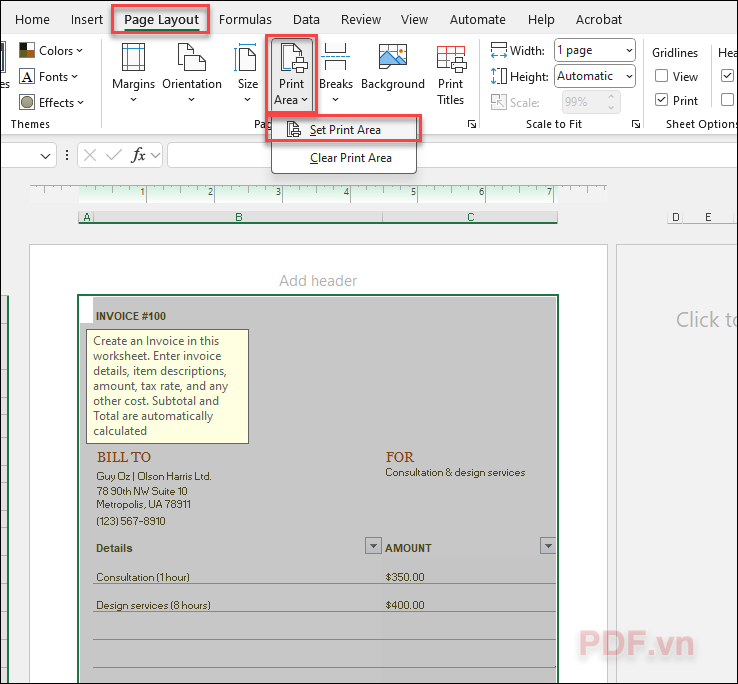Open the Width pages combo box
This screenshot has height=684, width=738.
[x=595, y=50]
